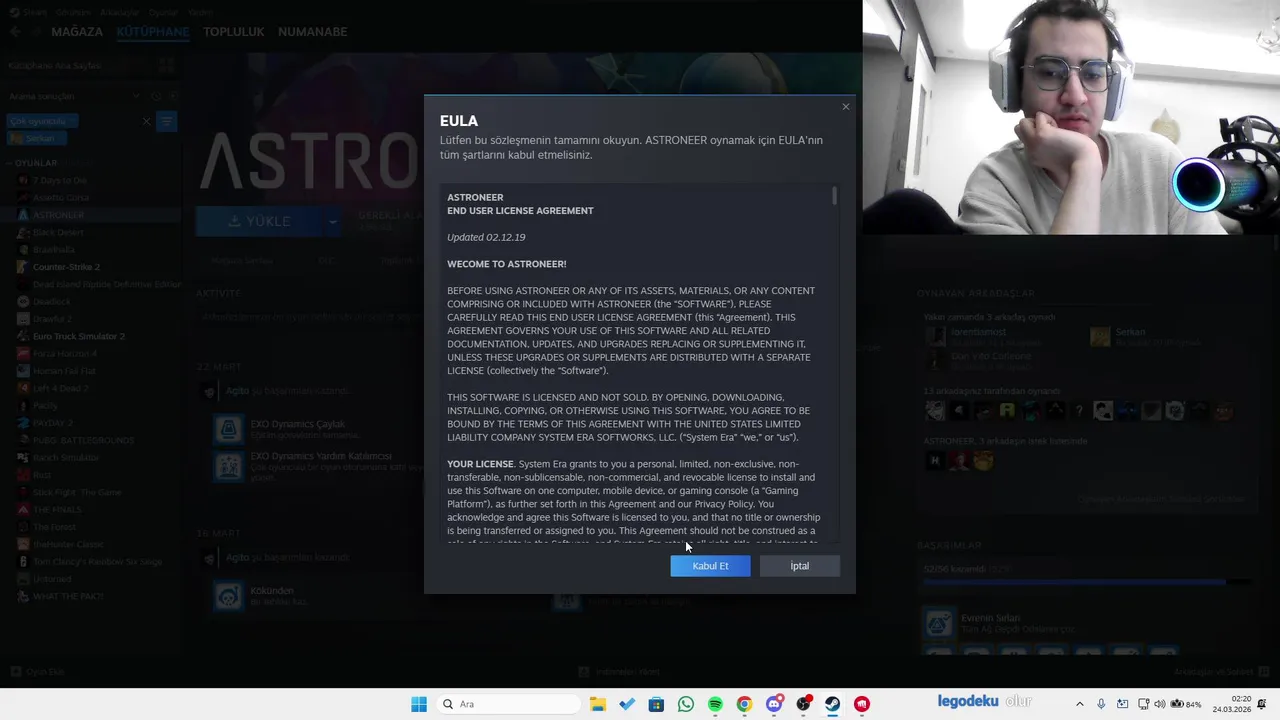Click the Rust game icon
This screenshot has width=1280, height=720.
(x=23, y=475)
